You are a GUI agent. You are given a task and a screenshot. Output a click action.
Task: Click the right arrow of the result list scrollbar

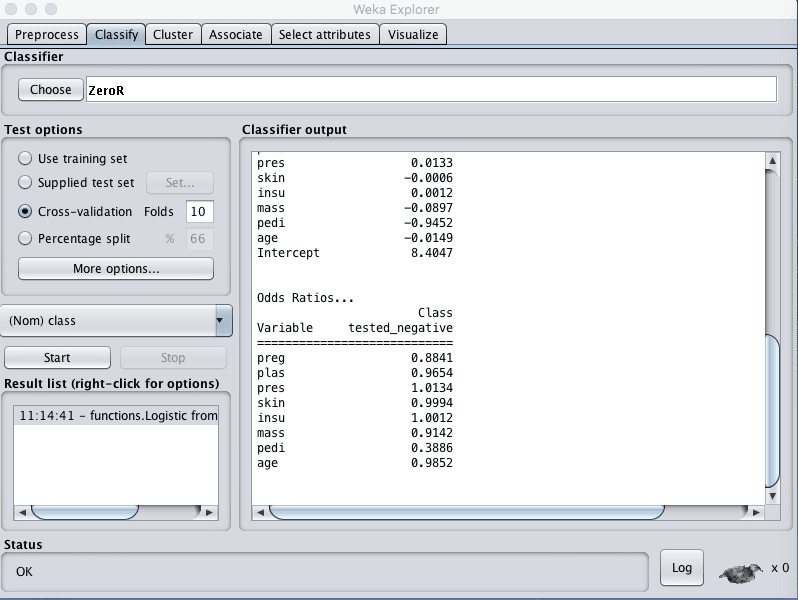209,512
